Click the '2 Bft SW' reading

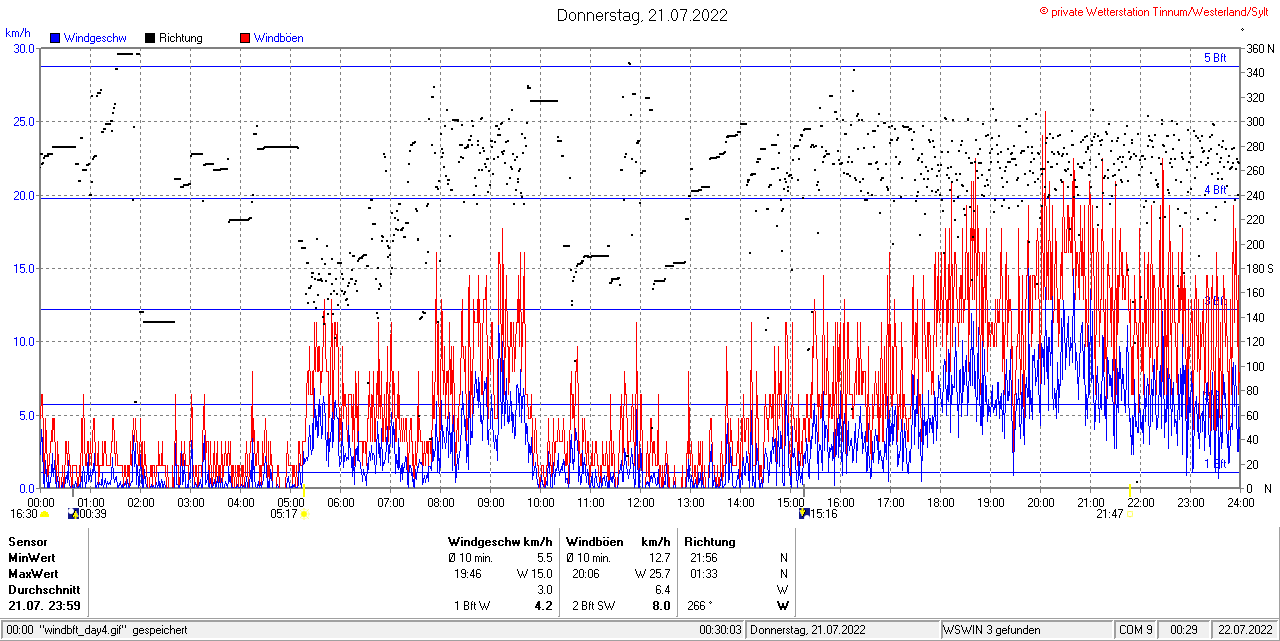pyautogui.click(x=593, y=606)
